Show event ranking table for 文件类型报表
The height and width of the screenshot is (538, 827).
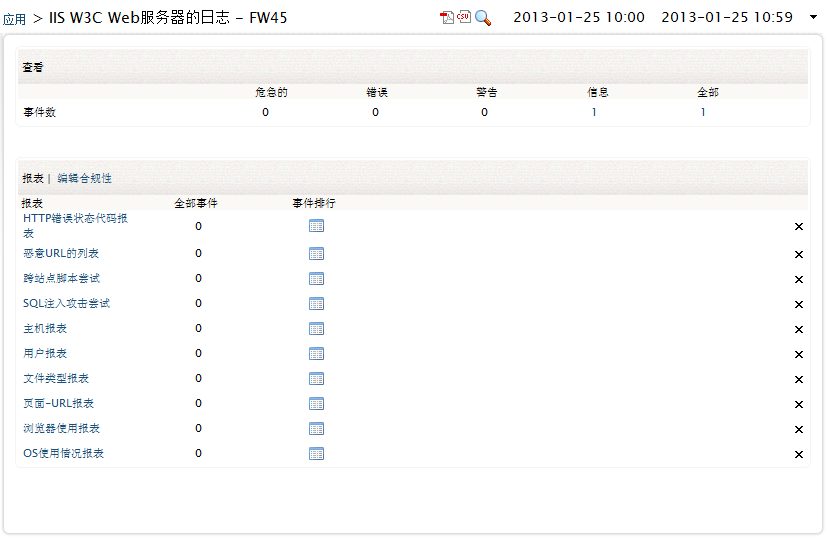(316, 379)
